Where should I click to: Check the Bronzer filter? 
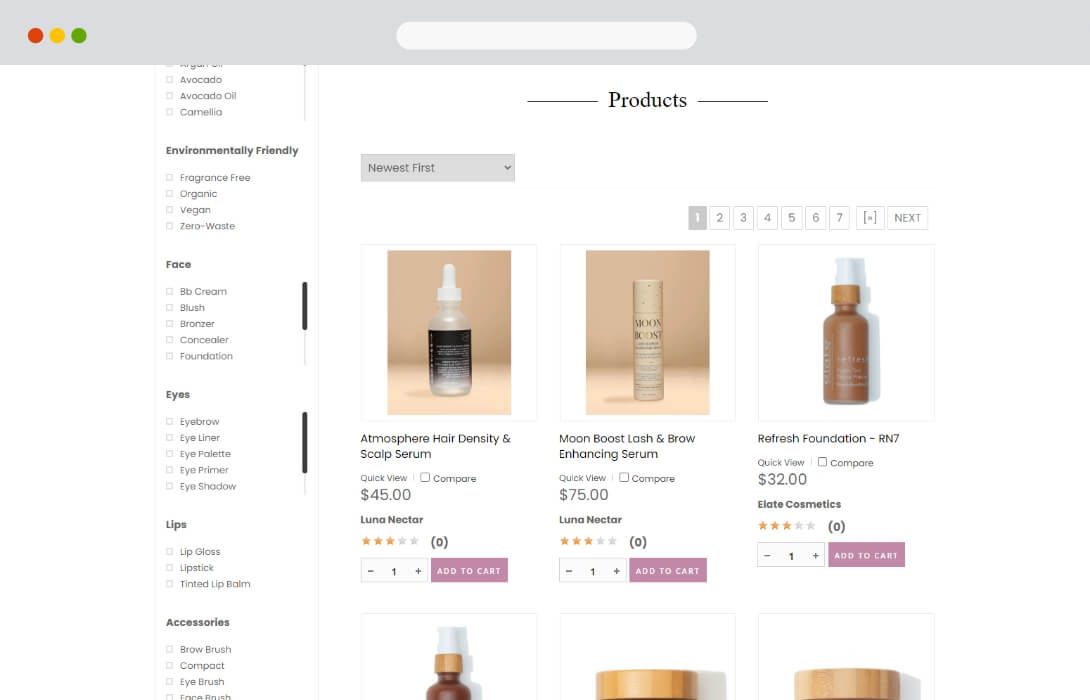click(x=170, y=324)
